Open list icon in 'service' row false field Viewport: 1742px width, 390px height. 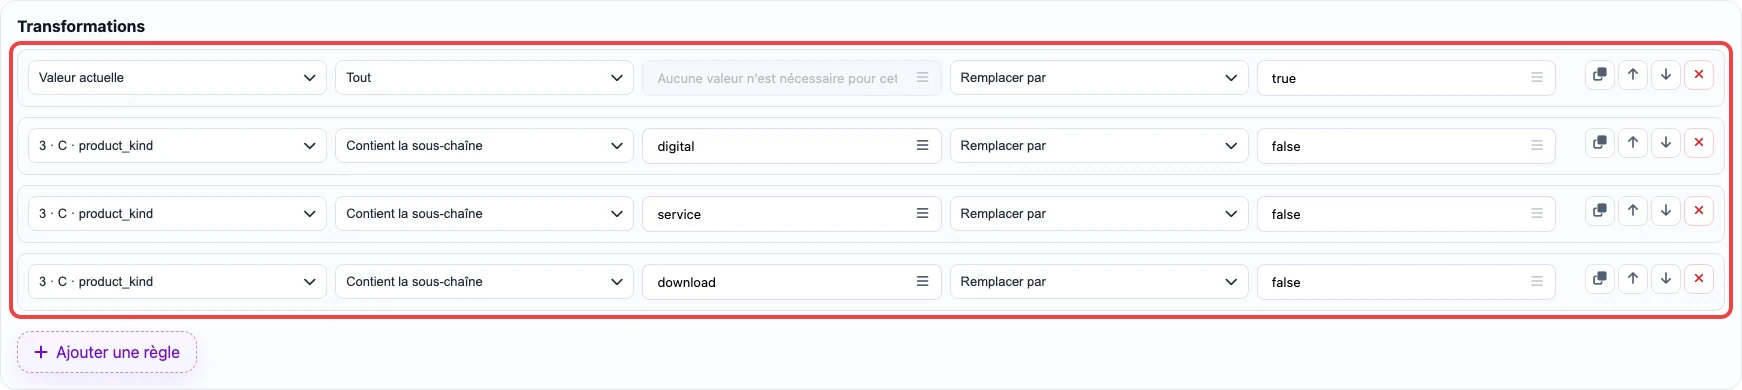[x=1537, y=214]
